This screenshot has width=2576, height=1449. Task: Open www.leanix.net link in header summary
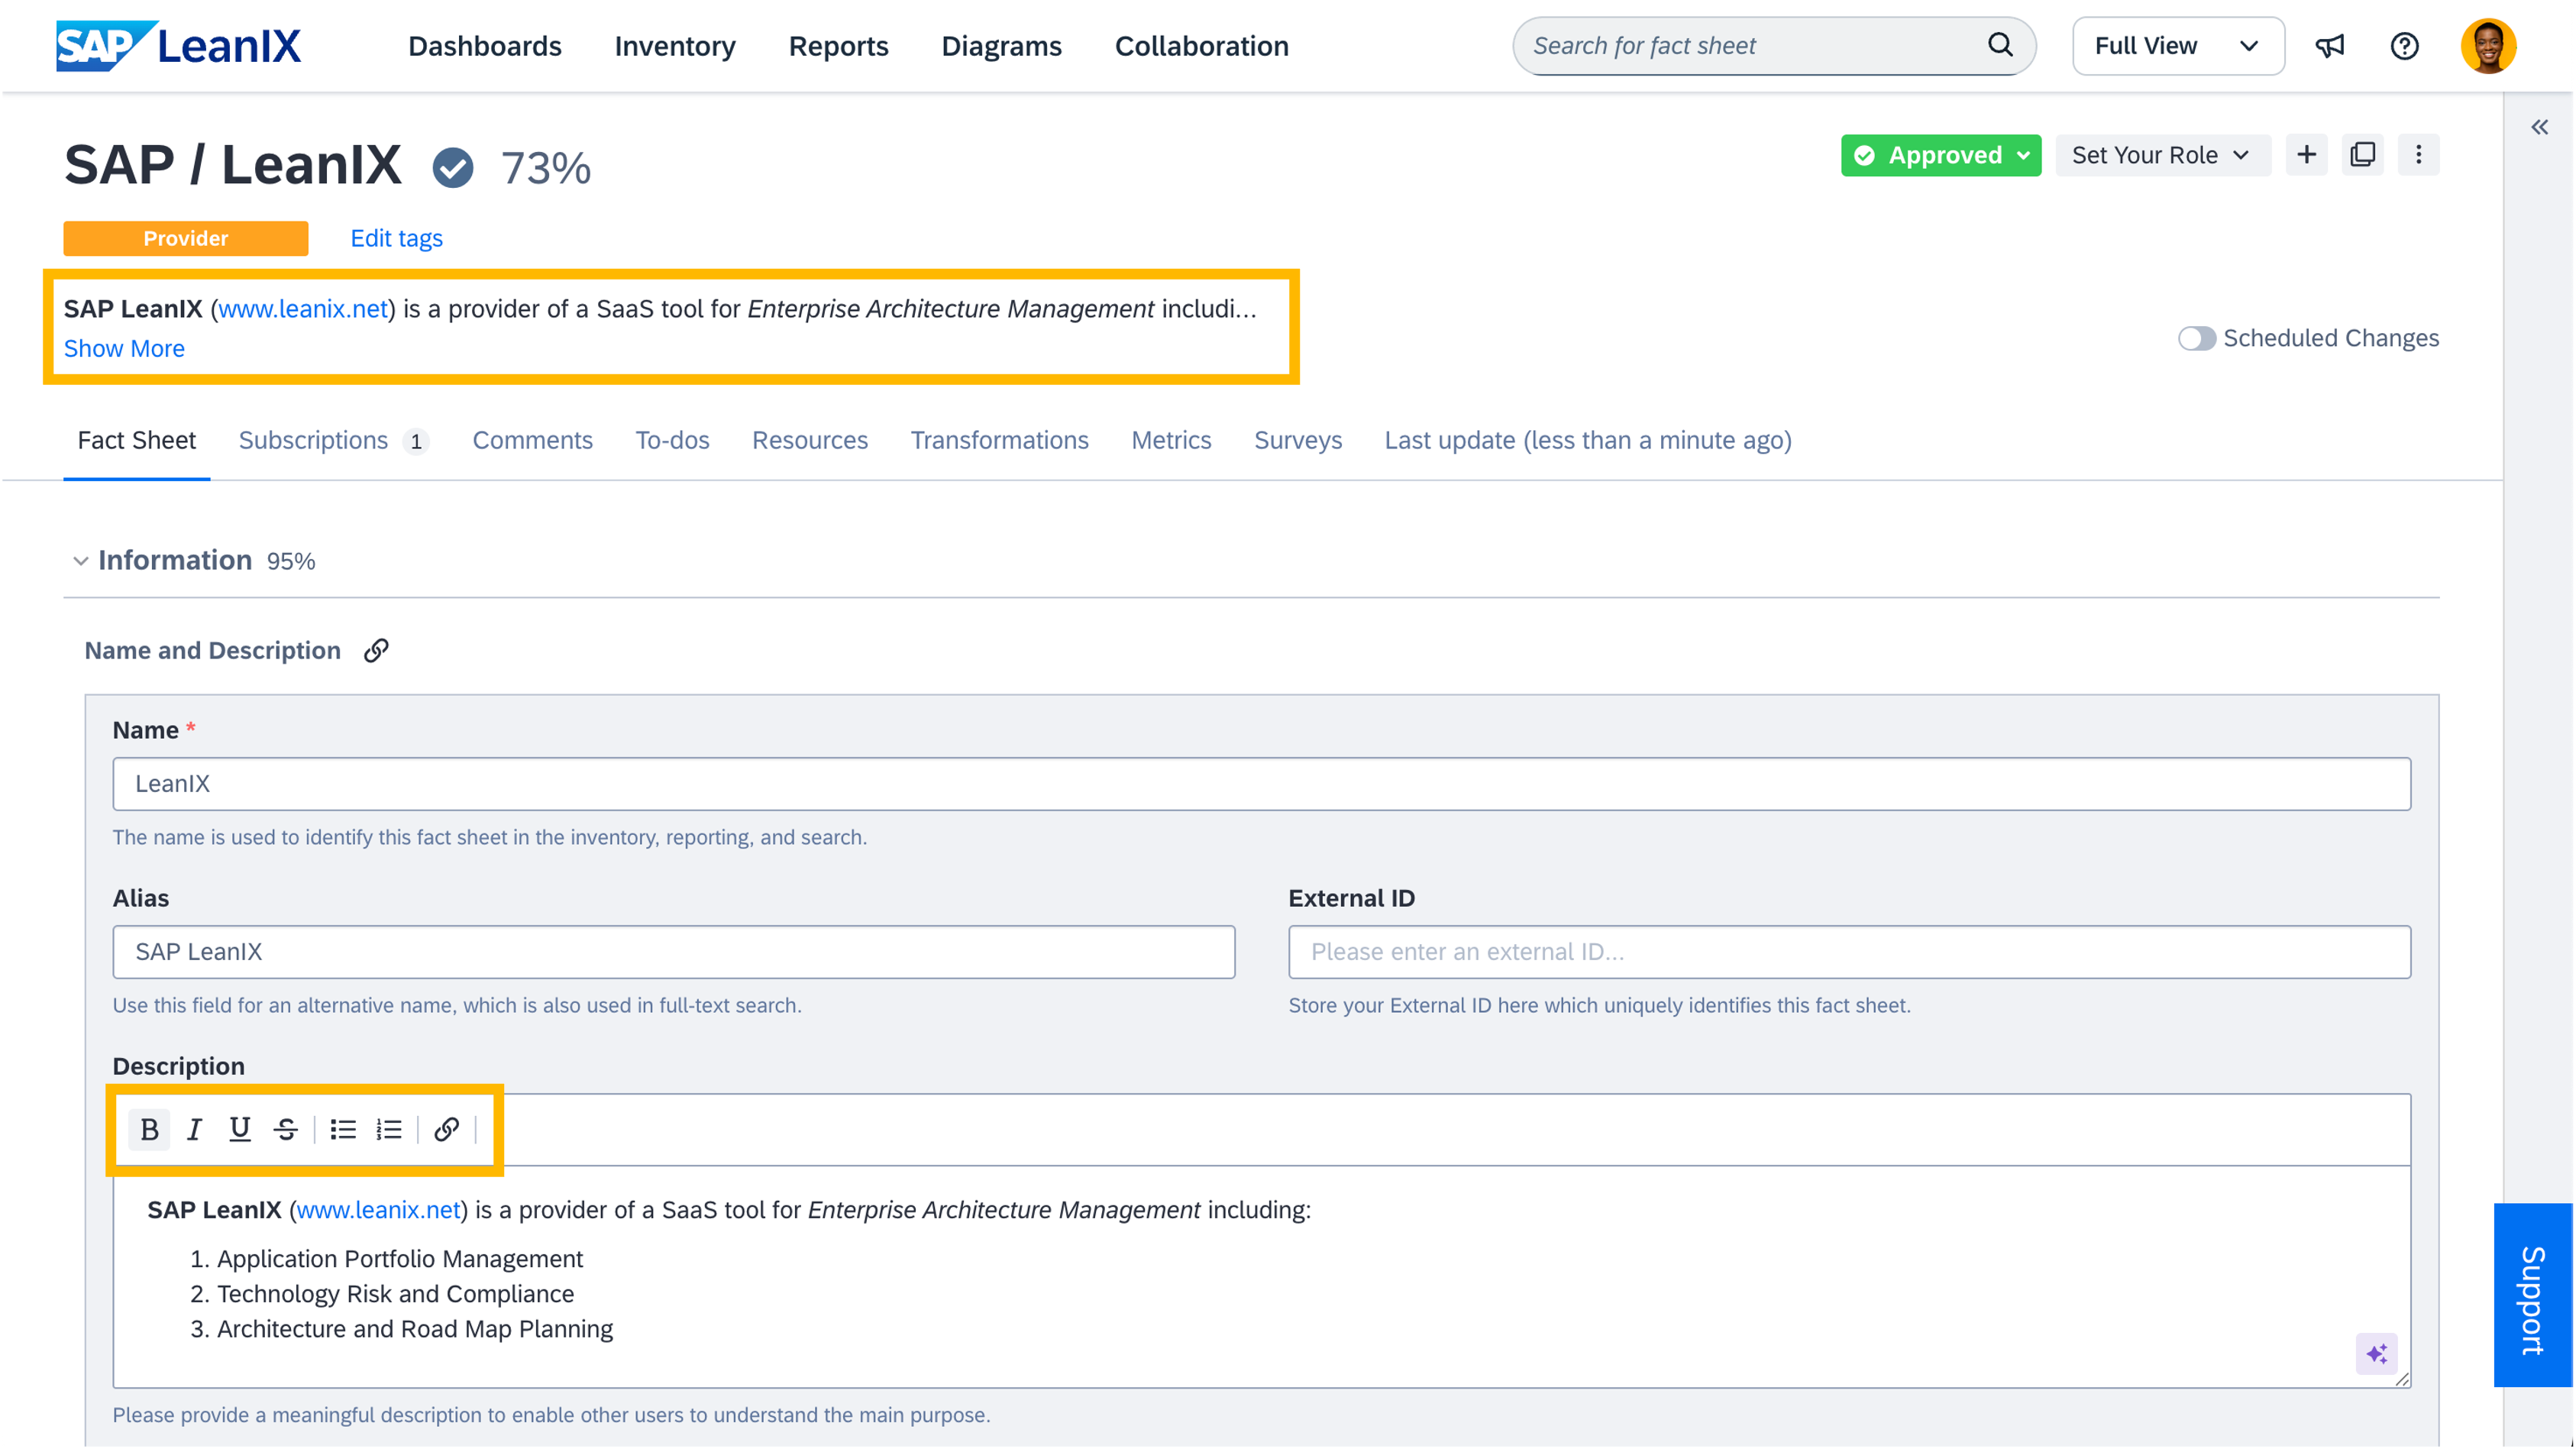[x=303, y=309]
